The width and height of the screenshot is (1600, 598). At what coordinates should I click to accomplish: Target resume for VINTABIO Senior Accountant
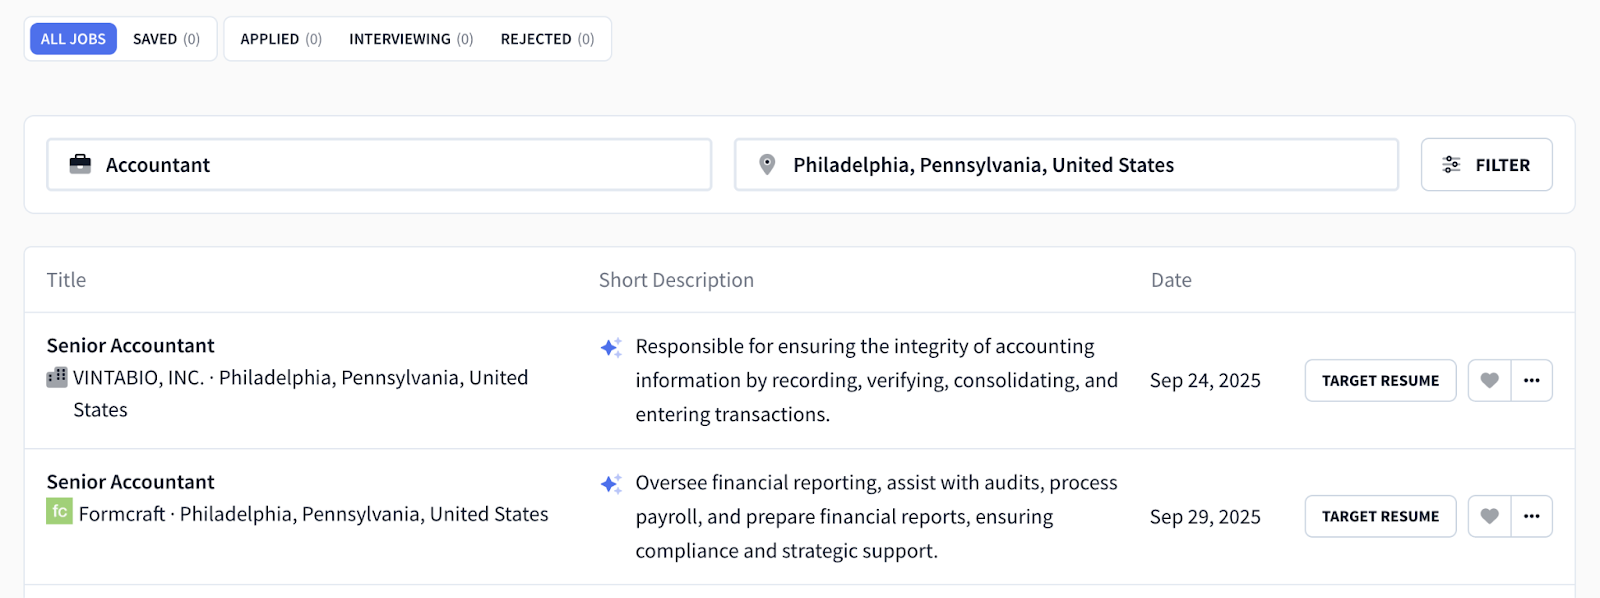[x=1380, y=381]
